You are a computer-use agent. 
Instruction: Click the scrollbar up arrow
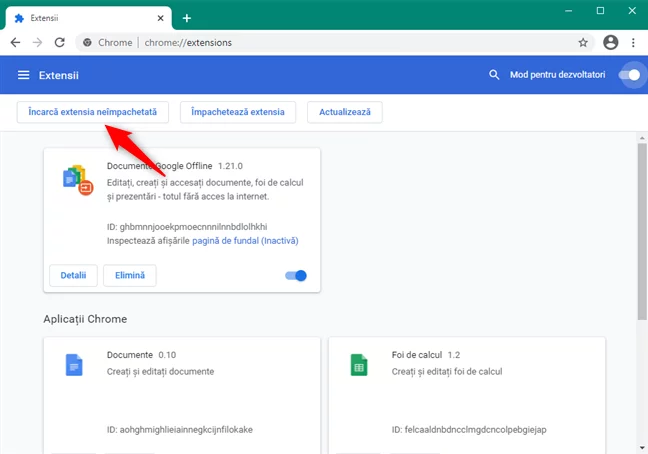coord(642,138)
